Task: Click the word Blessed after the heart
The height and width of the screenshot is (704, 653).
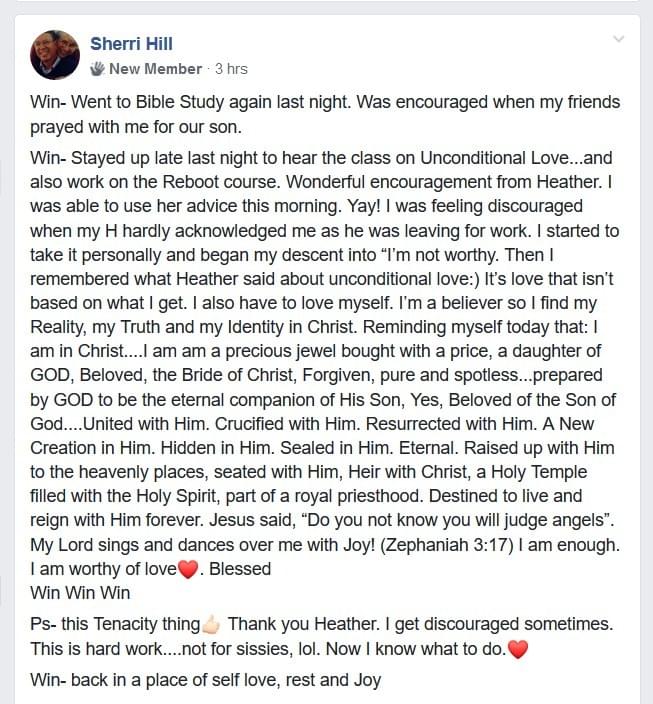Action: point(240,569)
